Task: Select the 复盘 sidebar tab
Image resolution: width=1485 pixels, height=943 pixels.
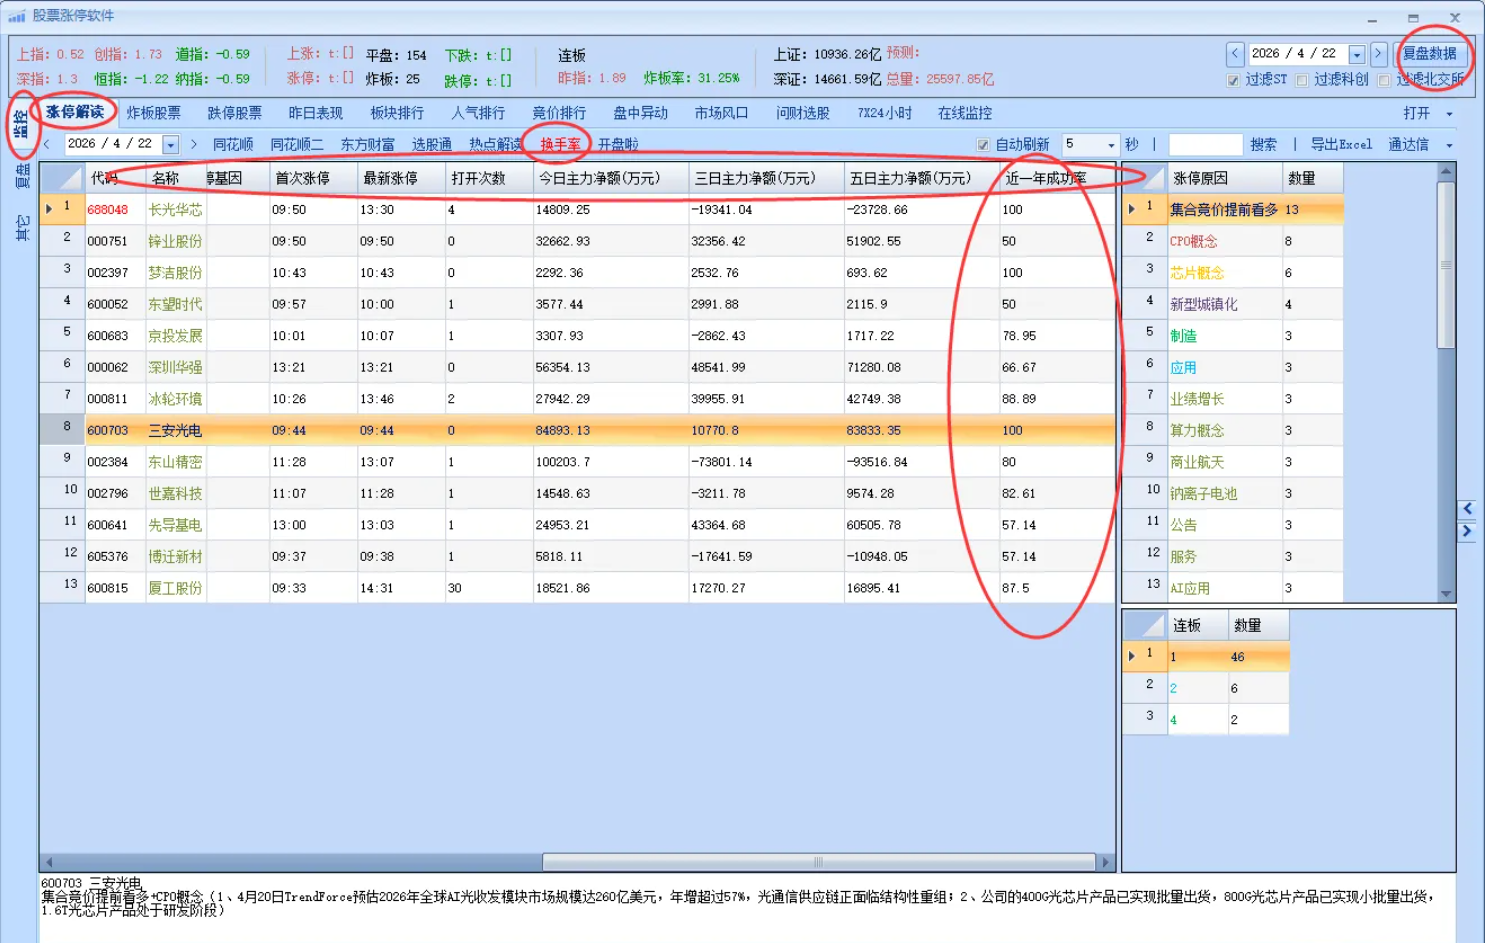Action: coord(22,177)
